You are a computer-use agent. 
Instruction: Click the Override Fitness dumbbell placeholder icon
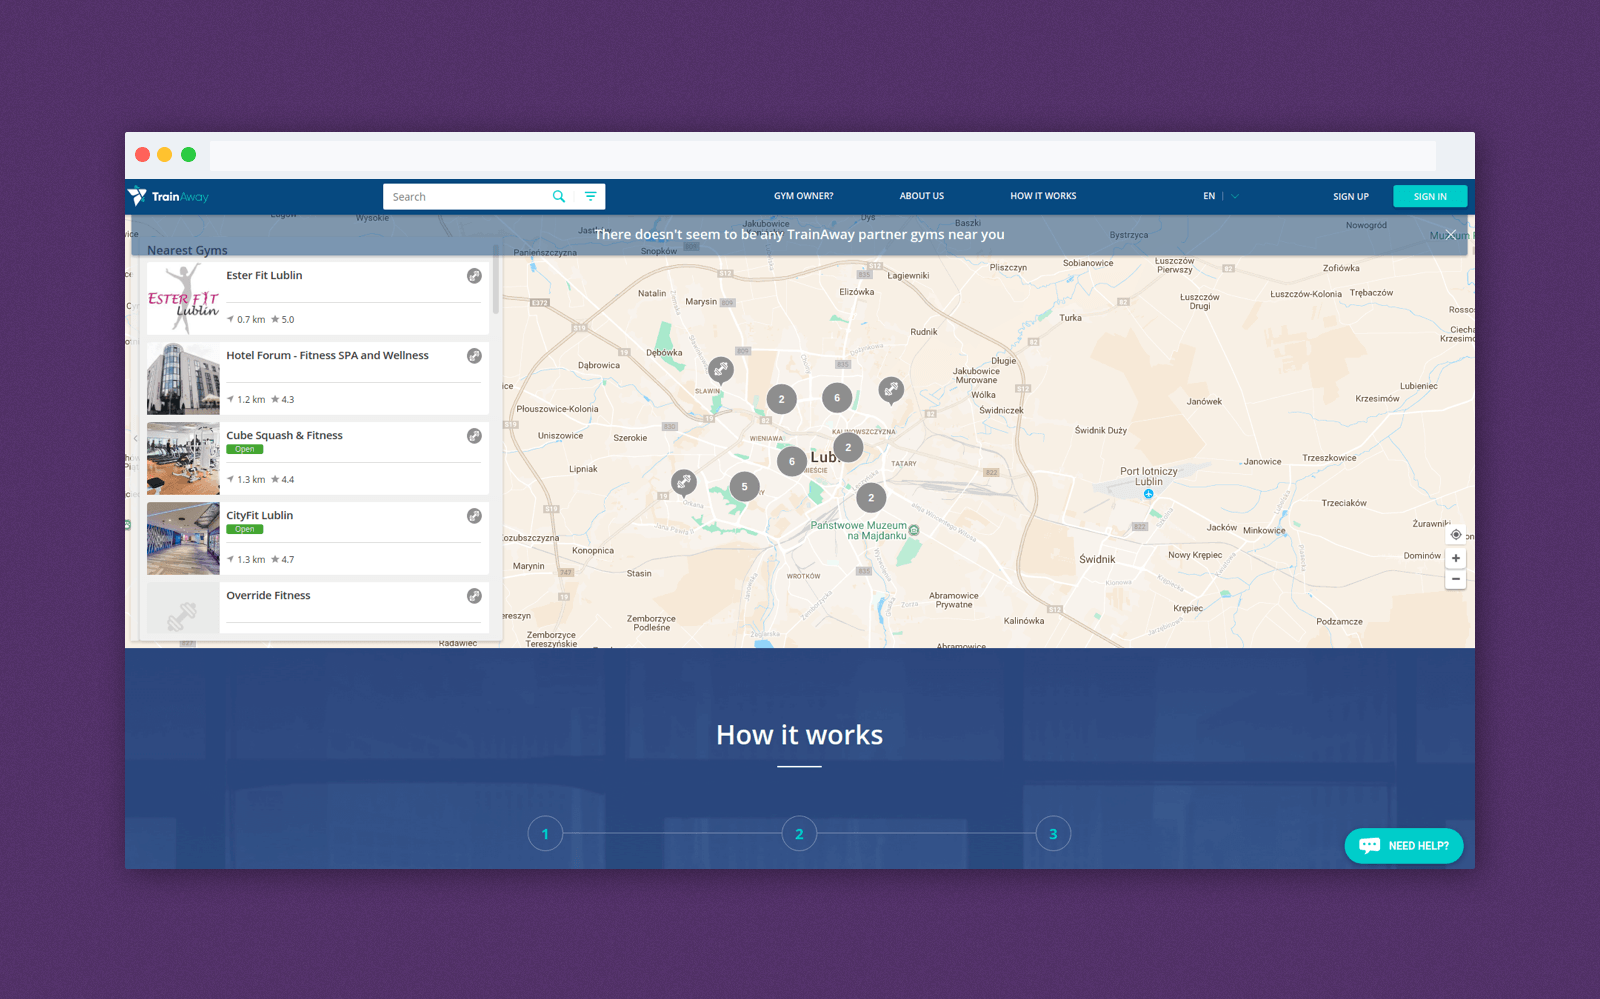474,595
